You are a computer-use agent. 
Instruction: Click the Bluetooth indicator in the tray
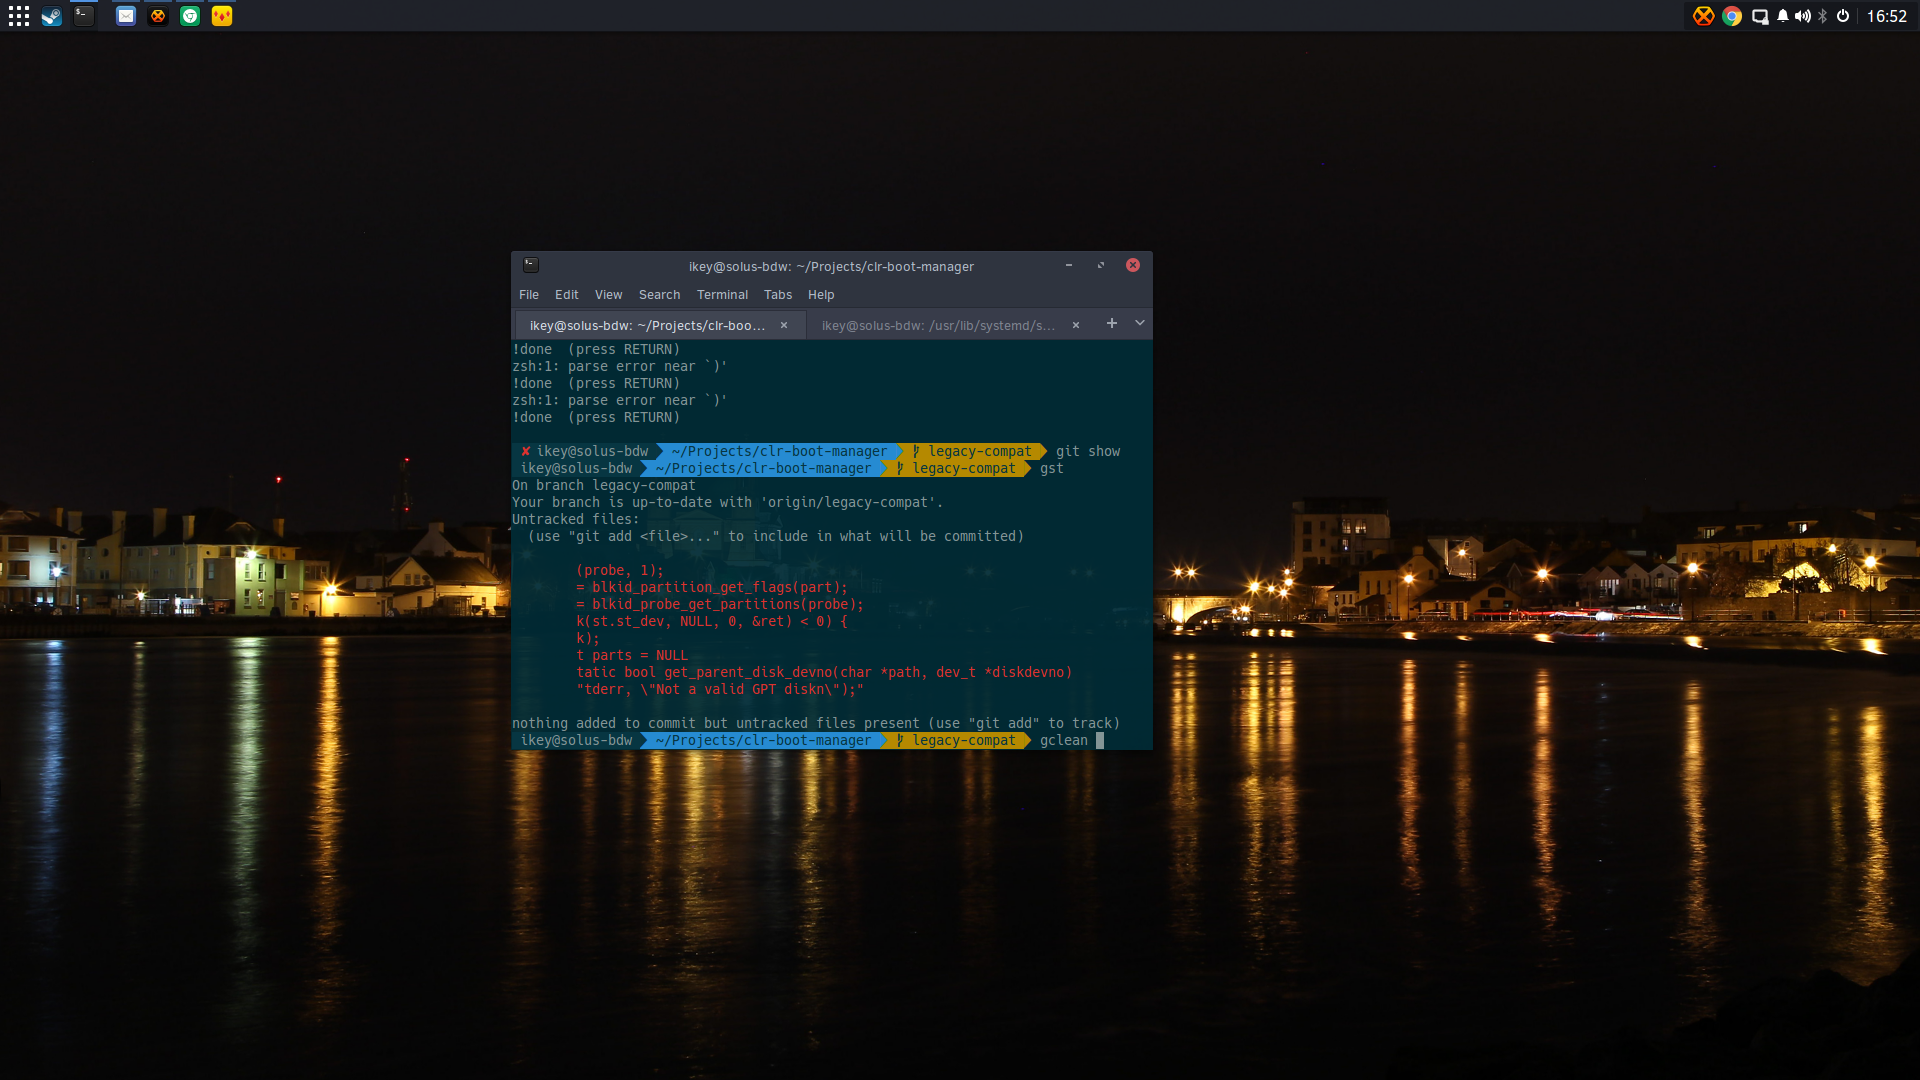point(1823,16)
